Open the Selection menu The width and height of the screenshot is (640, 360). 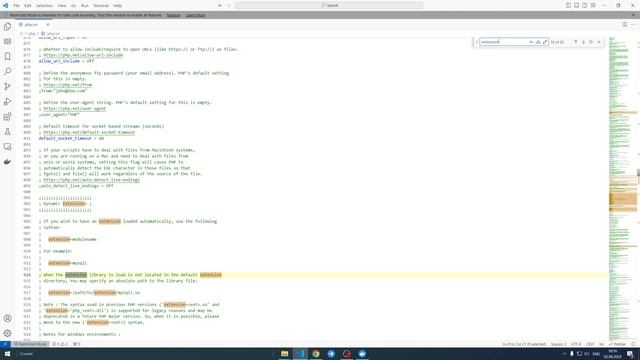[x=44, y=6]
